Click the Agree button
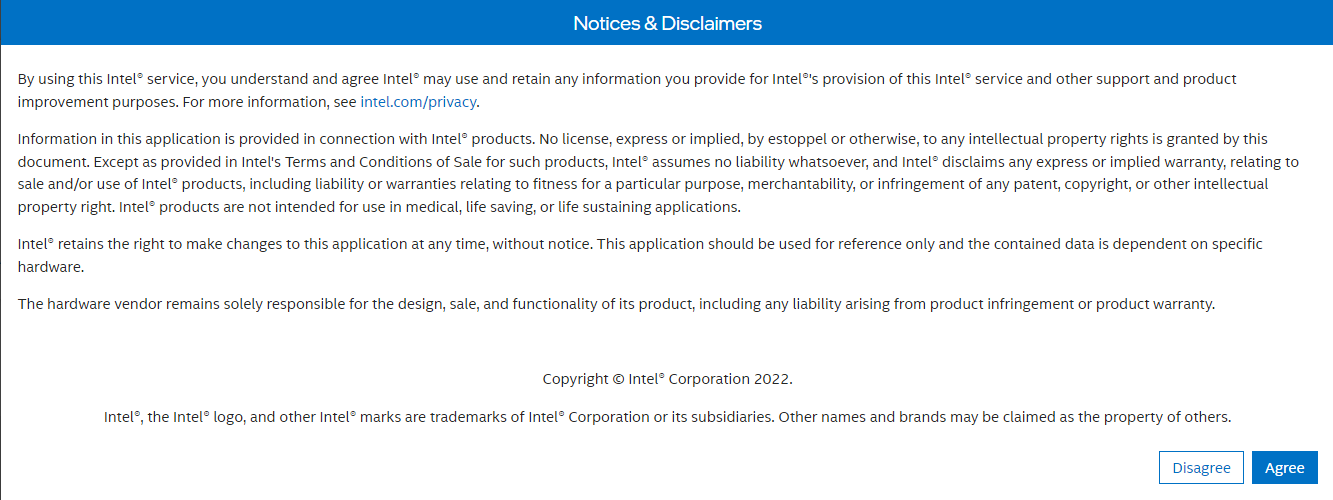Image resolution: width=1333 pixels, height=500 pixels. 1284,467
